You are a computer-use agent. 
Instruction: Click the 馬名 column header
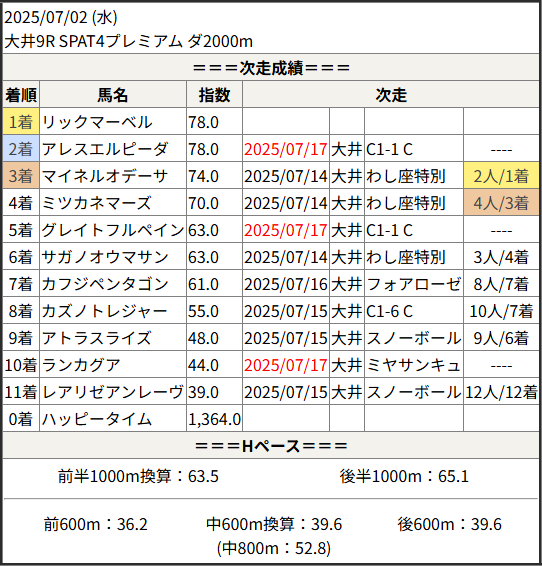113,95
